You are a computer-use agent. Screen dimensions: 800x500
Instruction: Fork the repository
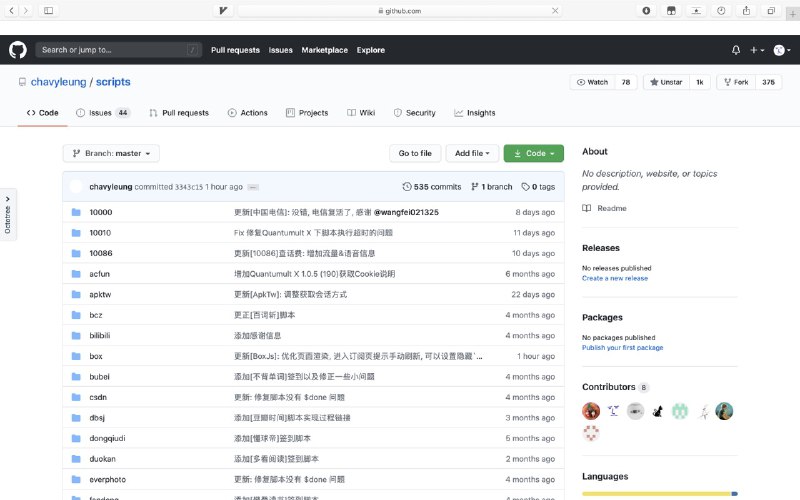coord(736,82)
